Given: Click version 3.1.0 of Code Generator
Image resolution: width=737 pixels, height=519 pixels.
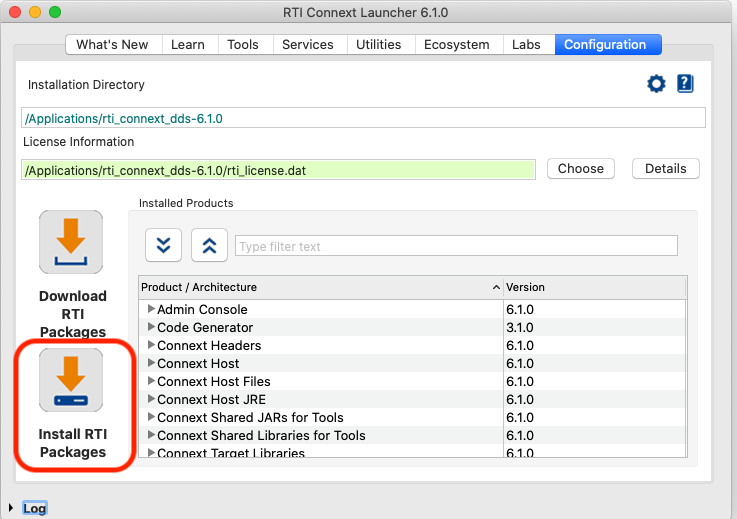Looking at the screenshot, I should [x=520, y=327].
